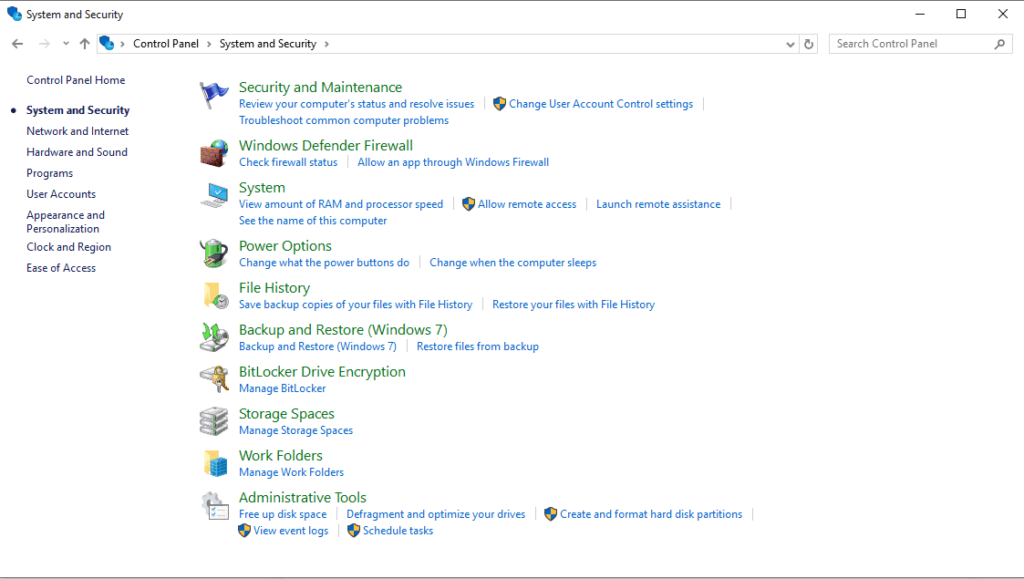Click the Forward arrow navigation button
This screenshot has width=1024, height=579.
coord(44,44)
